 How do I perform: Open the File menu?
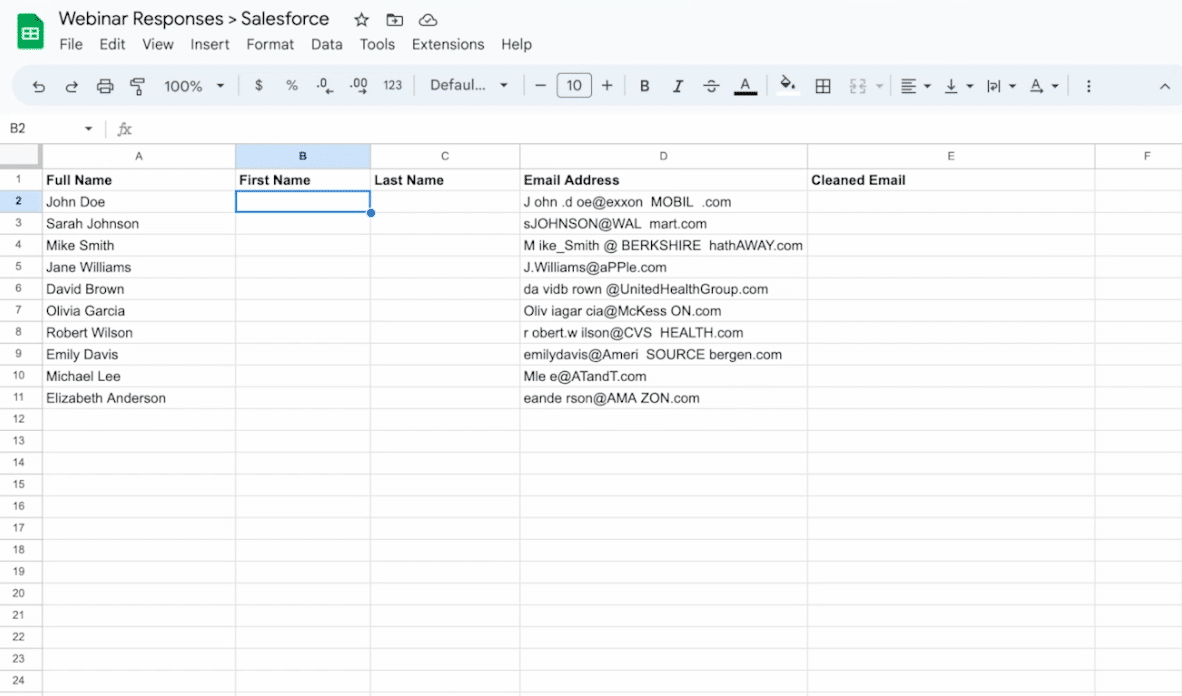click(71, 44)
